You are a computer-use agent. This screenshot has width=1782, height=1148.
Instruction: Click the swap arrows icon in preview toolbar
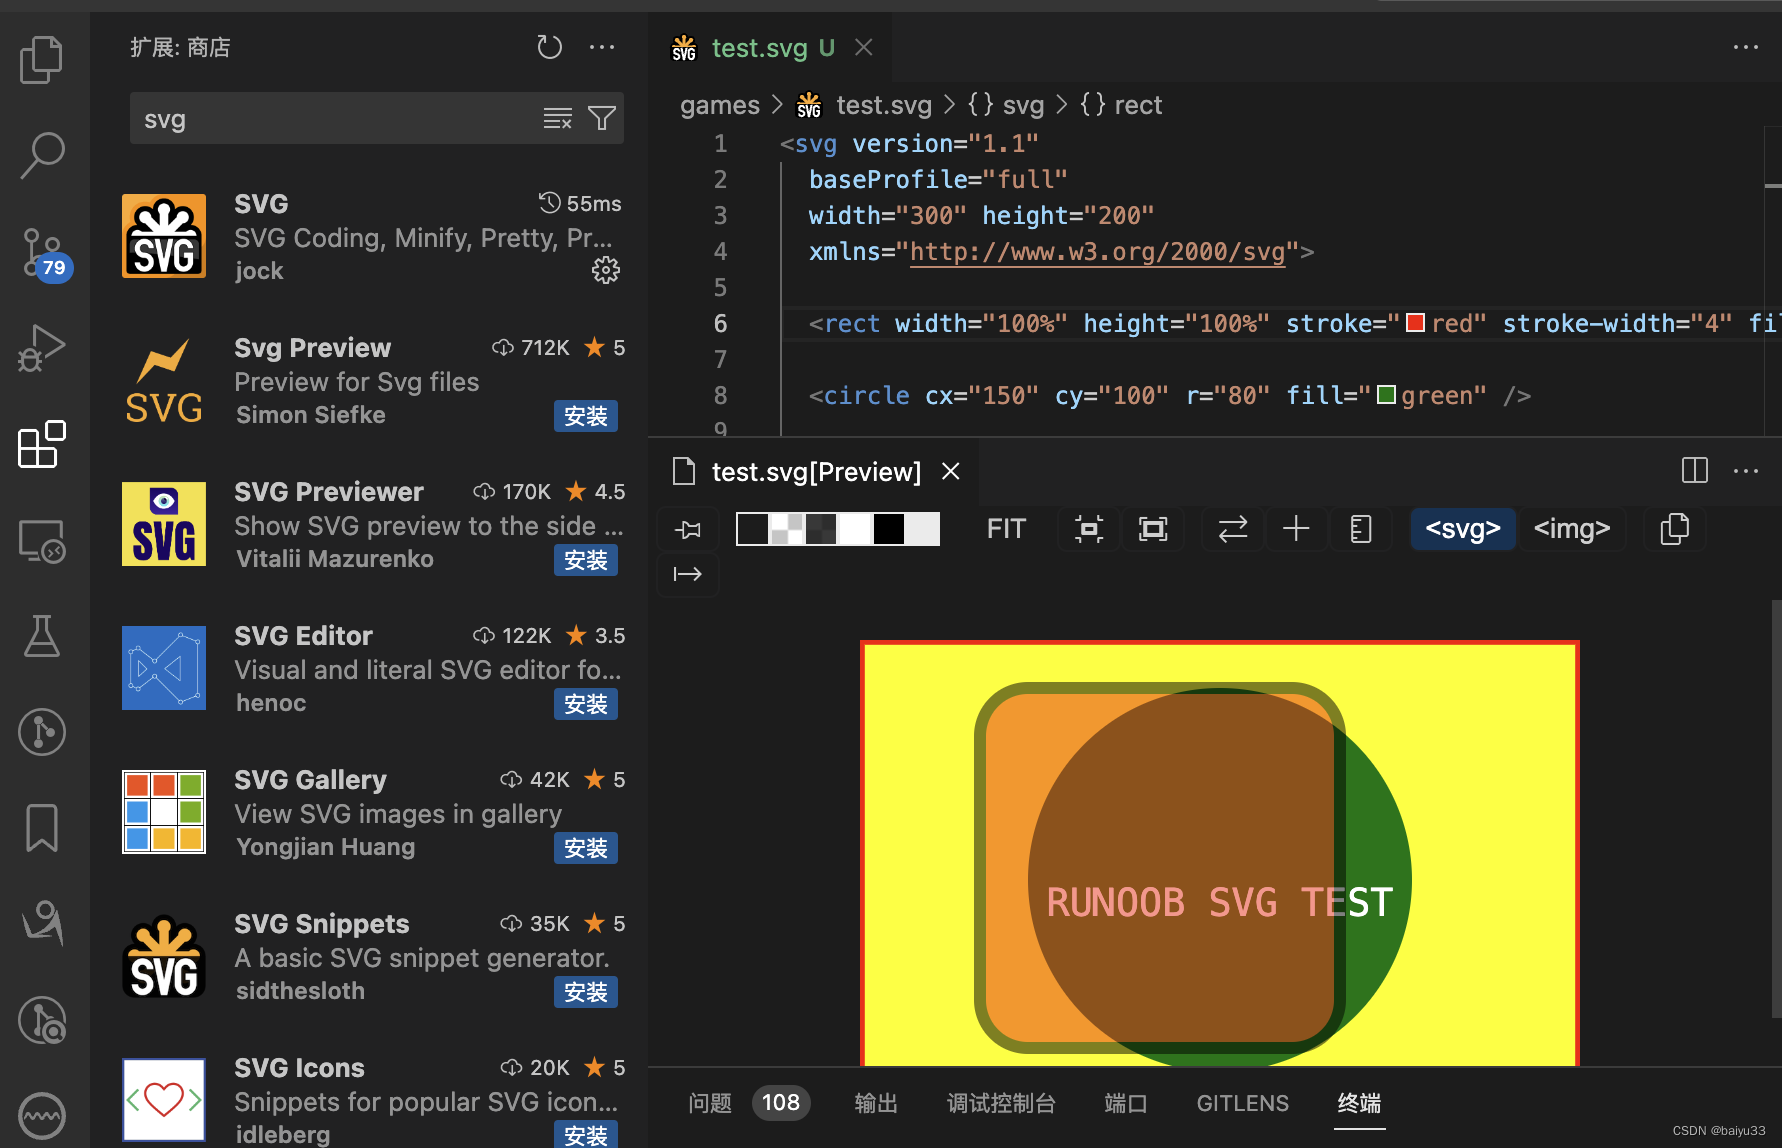point(1233,529)
